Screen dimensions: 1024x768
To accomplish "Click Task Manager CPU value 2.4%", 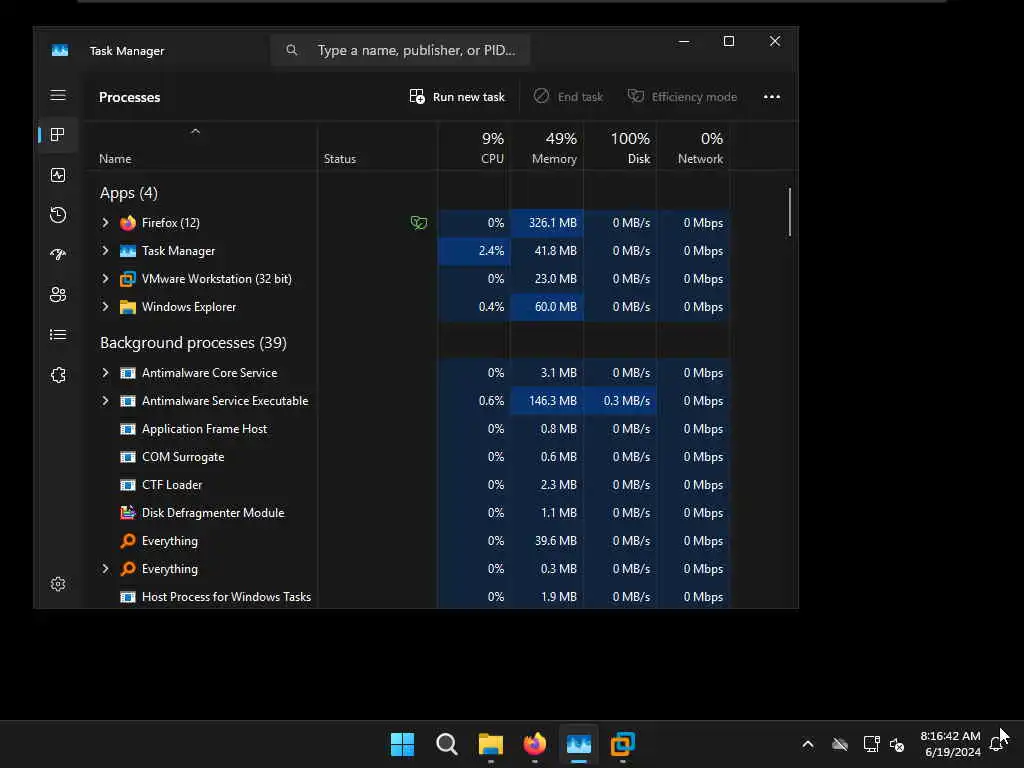I will coord(491,251).
